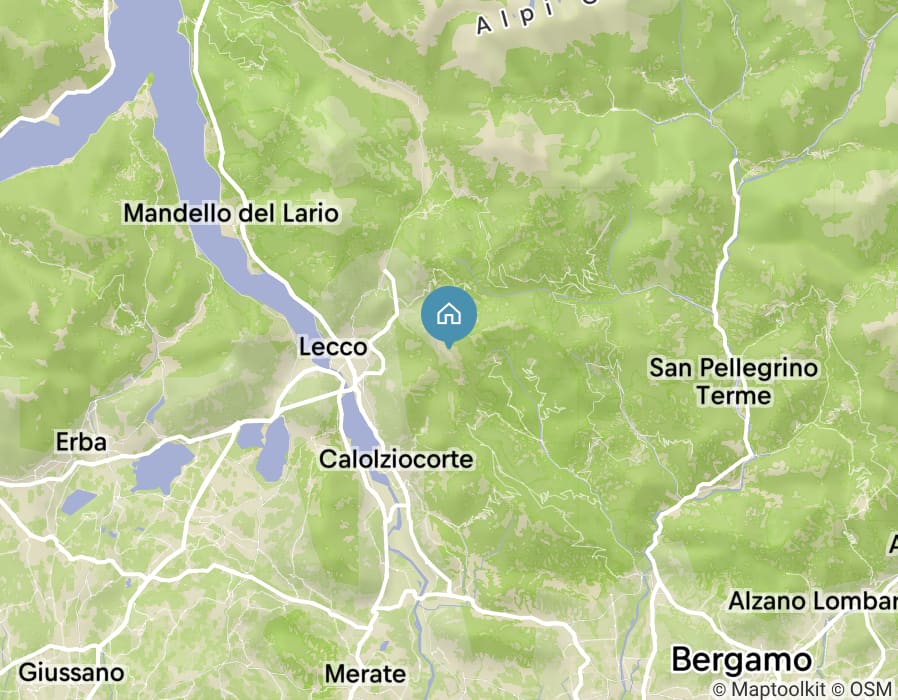Select the Lecco city label
Image resolution: width=898 pixels, height=700 pixels.
click(333, 347)
